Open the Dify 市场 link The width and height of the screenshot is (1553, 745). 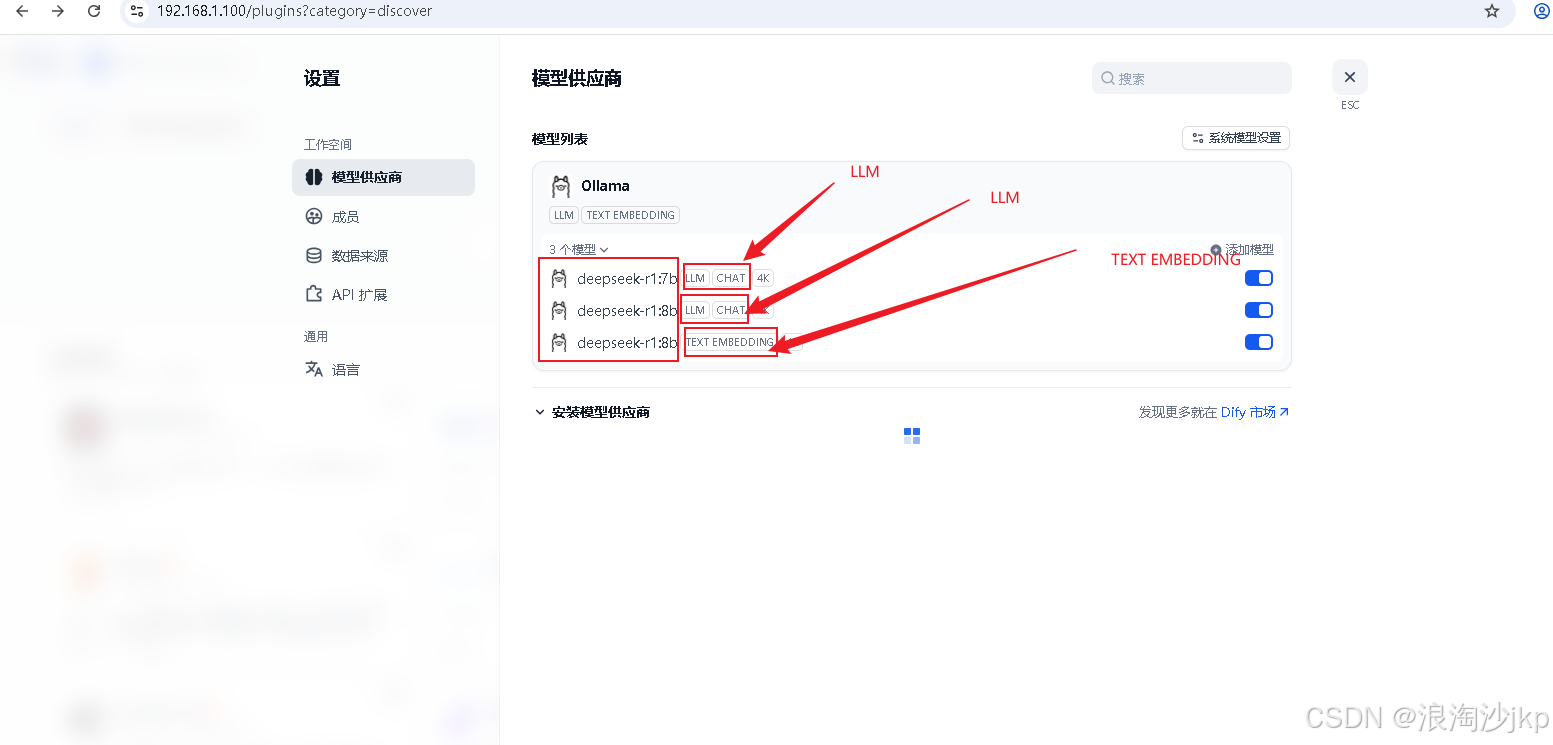coord(1255,412)
